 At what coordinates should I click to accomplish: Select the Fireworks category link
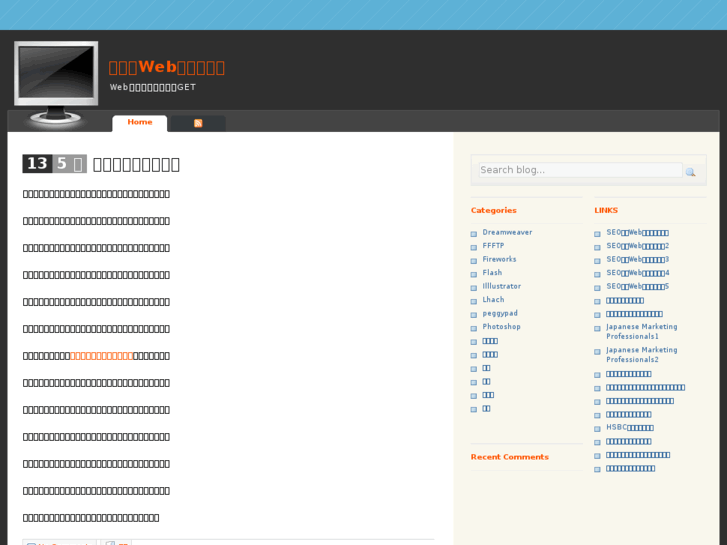(x=499, y=259)
